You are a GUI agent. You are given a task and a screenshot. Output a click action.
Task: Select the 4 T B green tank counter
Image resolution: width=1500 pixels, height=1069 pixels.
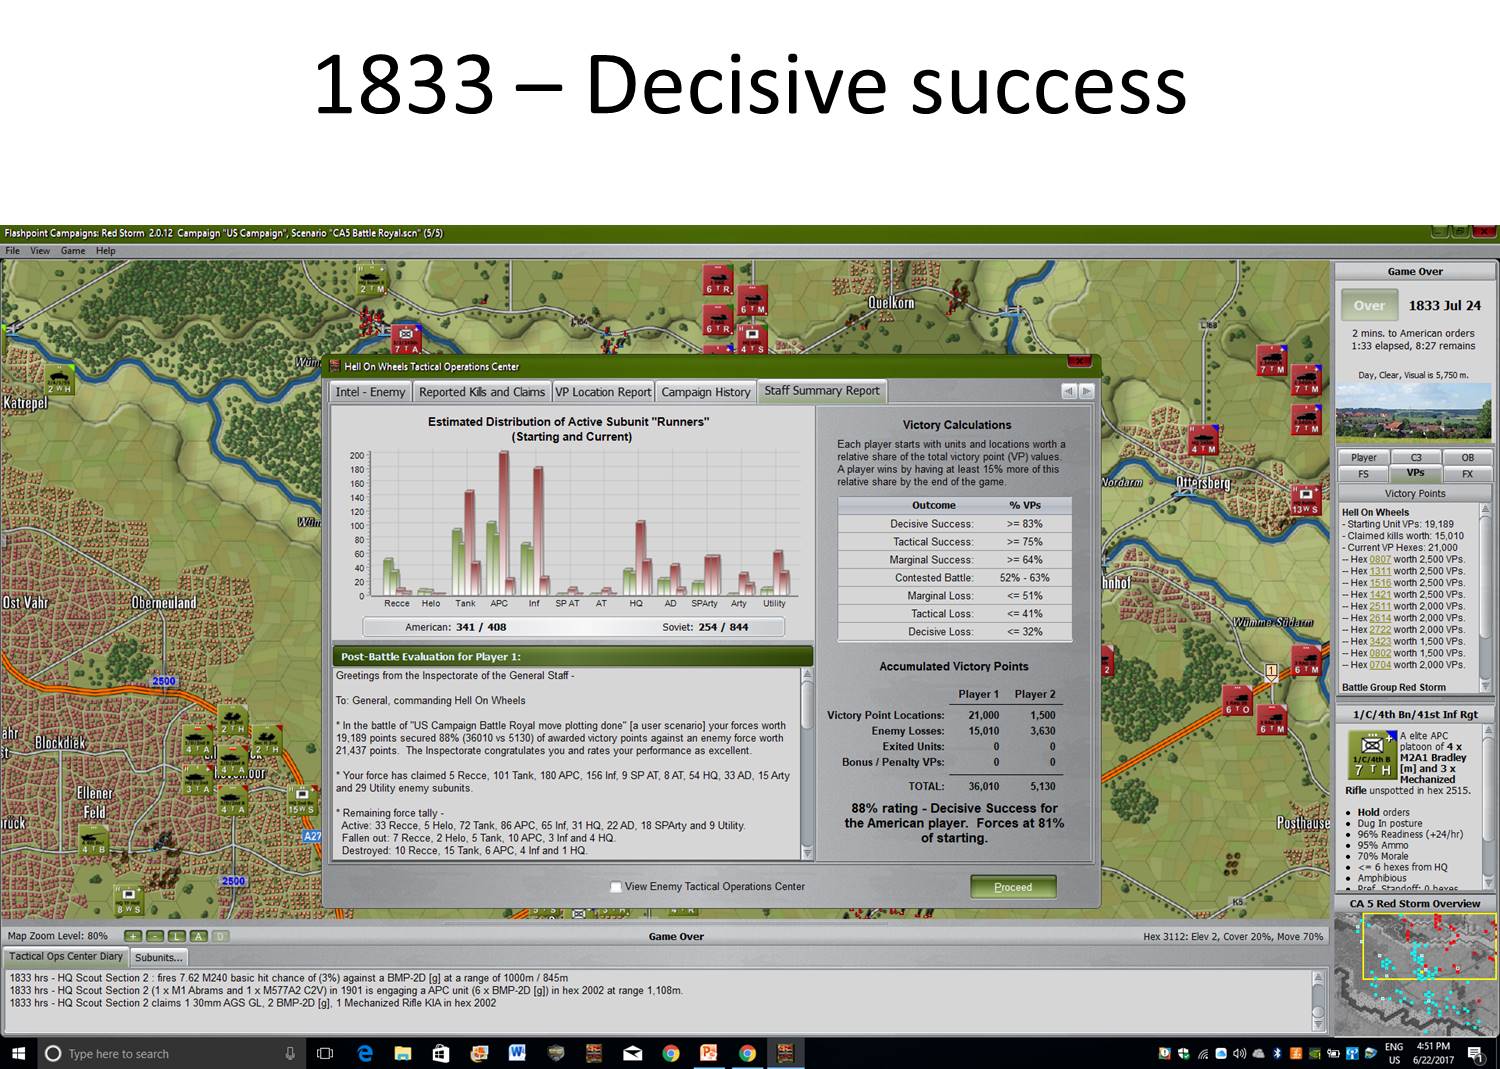(x=92, y=838)
